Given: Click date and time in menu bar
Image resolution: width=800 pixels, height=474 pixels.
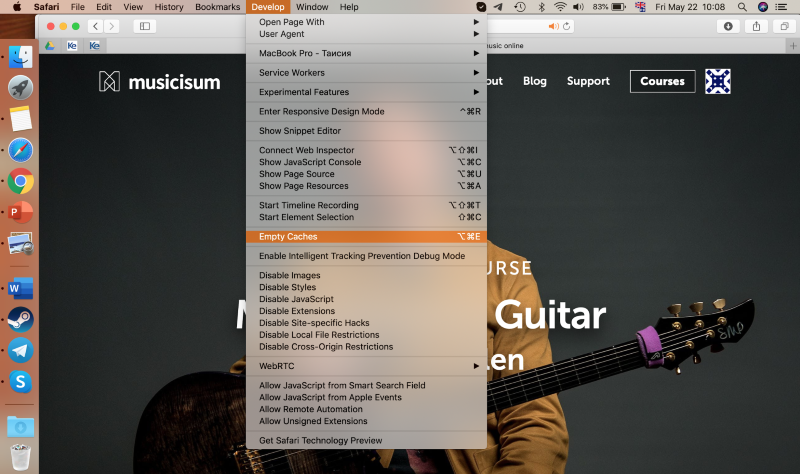Looking at the screenshot, I should [x=690, y=7].
